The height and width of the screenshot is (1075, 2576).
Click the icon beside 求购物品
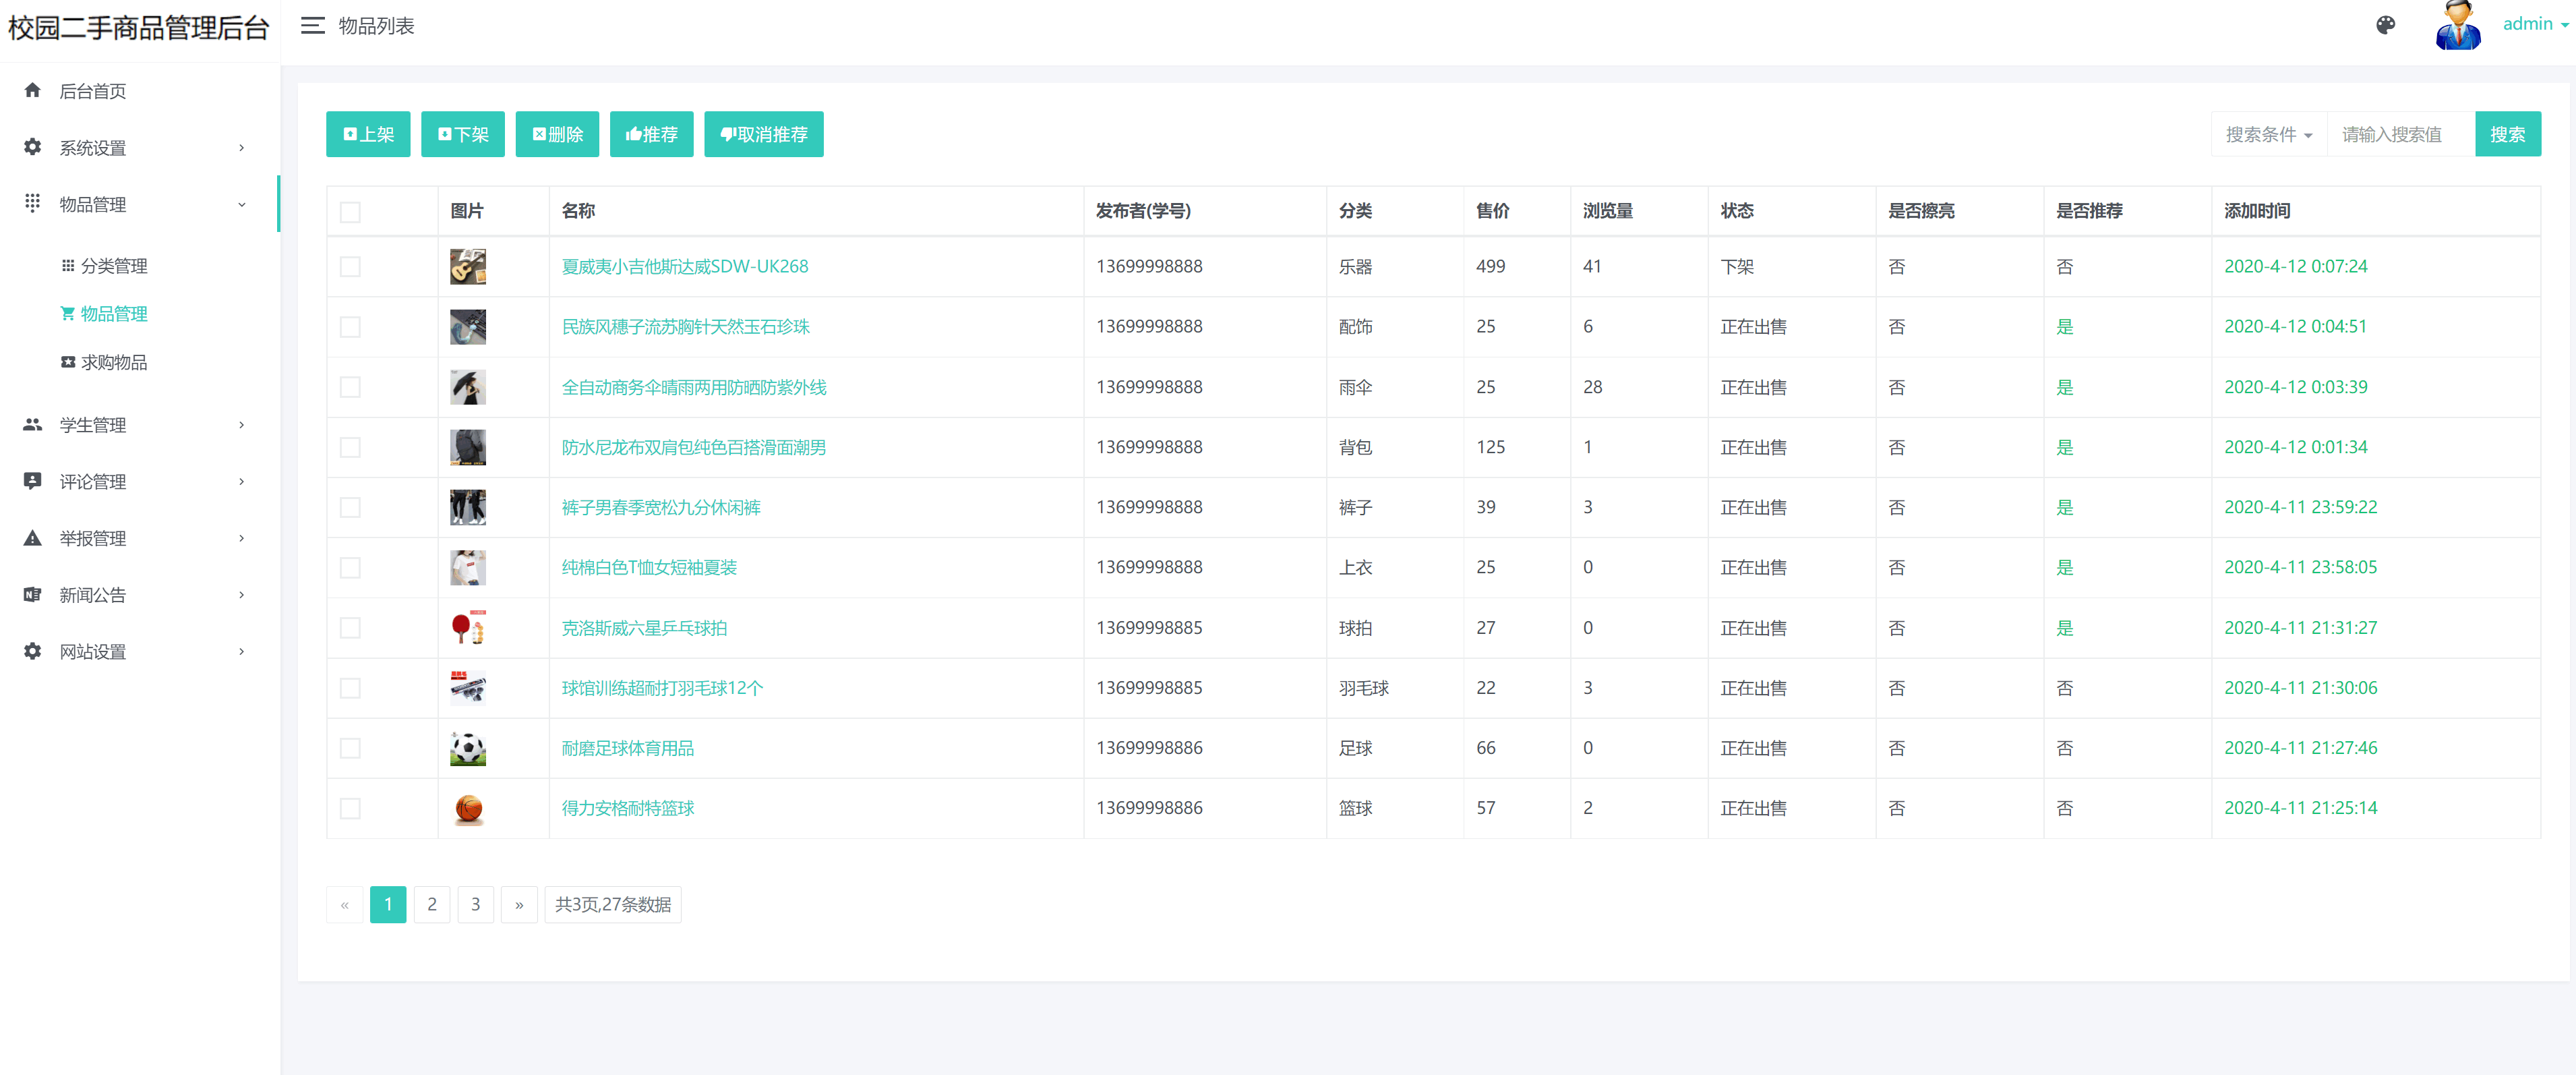[x=68, y=362]
